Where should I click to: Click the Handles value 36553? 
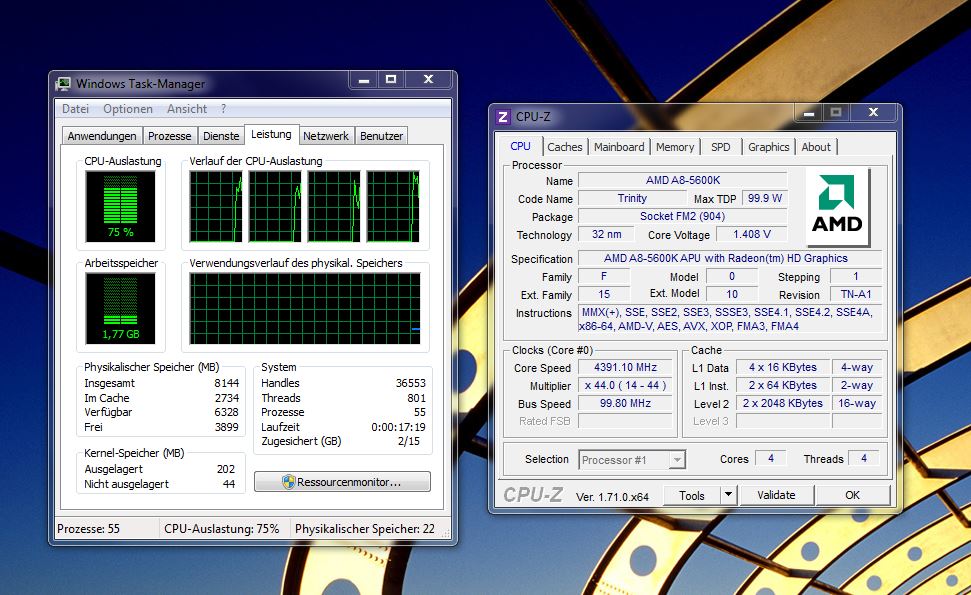[x=411, y=383]
